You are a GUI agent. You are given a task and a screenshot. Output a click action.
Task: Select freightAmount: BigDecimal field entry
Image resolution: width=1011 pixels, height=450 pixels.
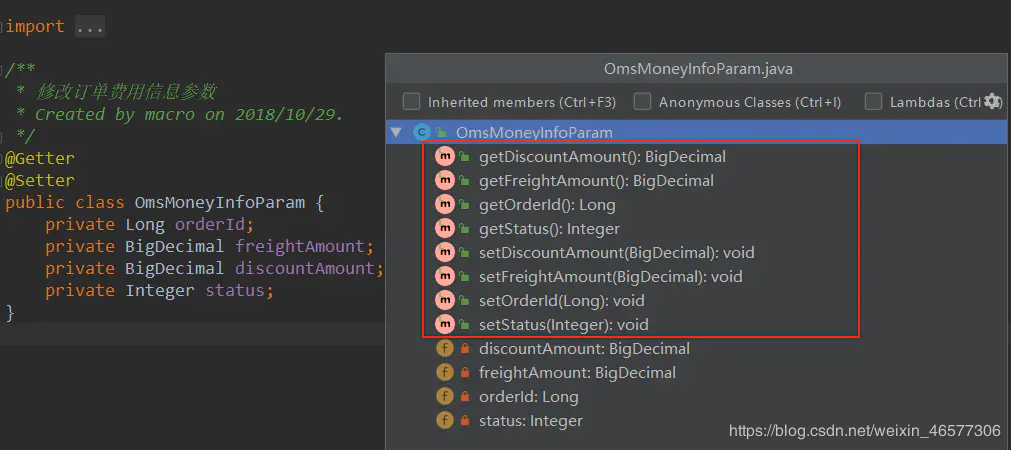tap(577, 373)
